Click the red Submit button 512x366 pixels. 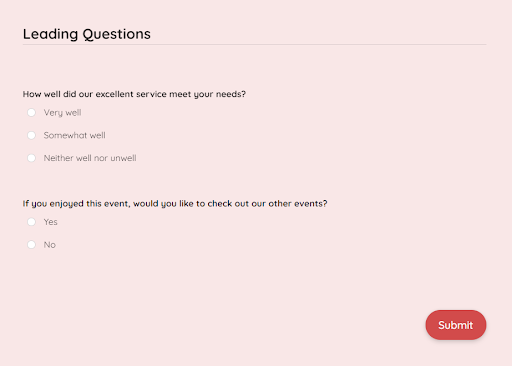click(456, 325)
